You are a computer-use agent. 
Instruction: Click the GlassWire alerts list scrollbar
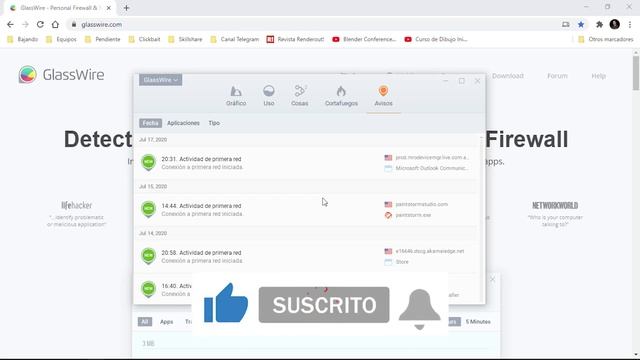click(482, 218)
